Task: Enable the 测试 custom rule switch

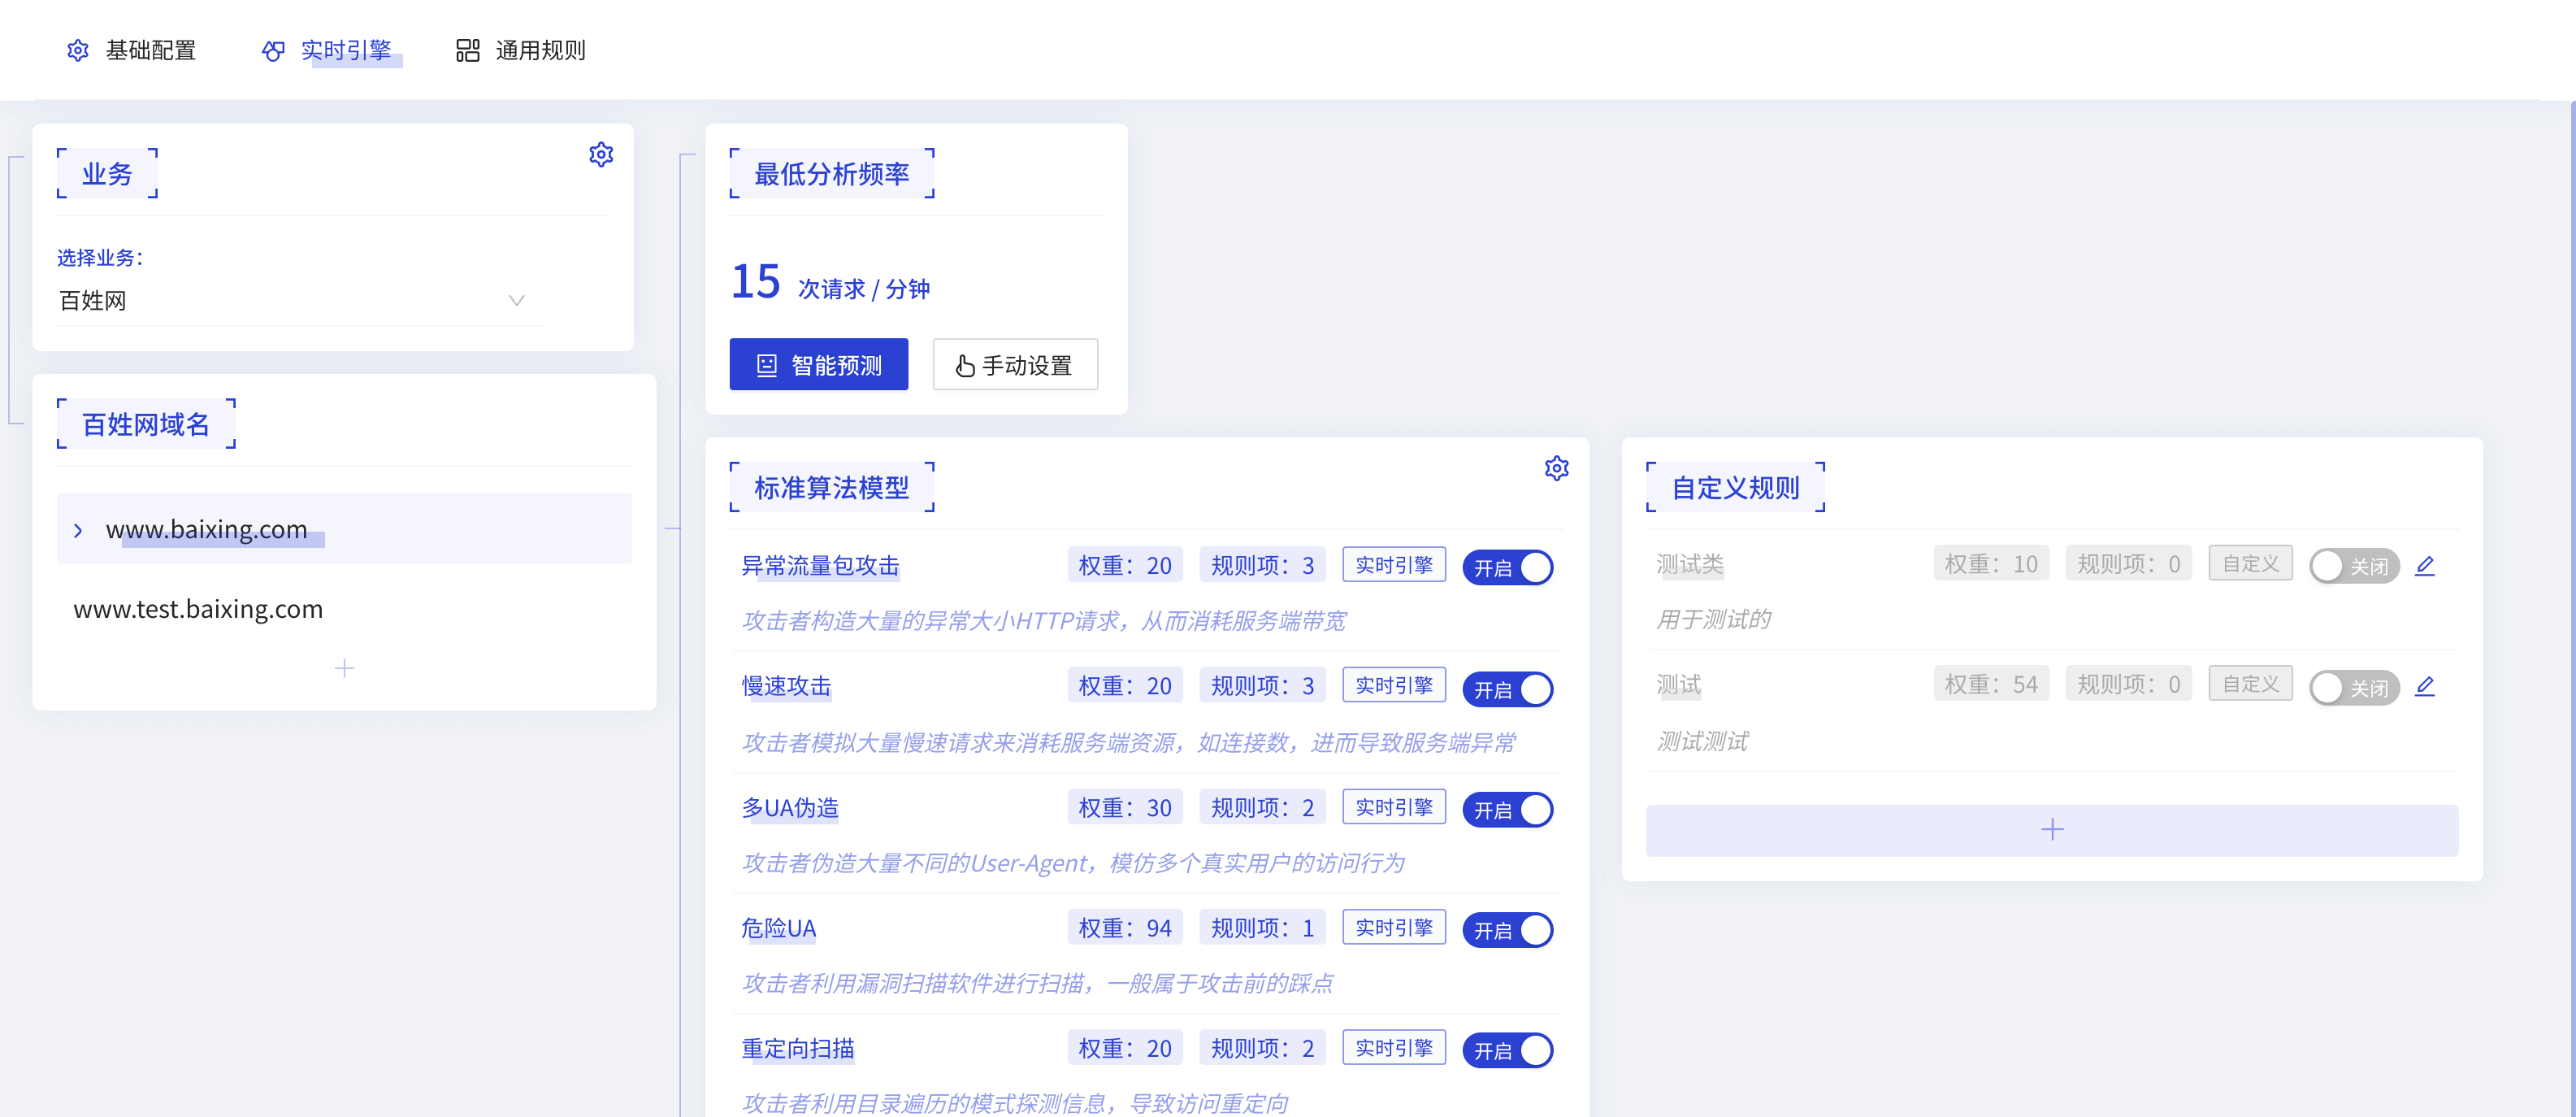Action: coord(2354,688)
